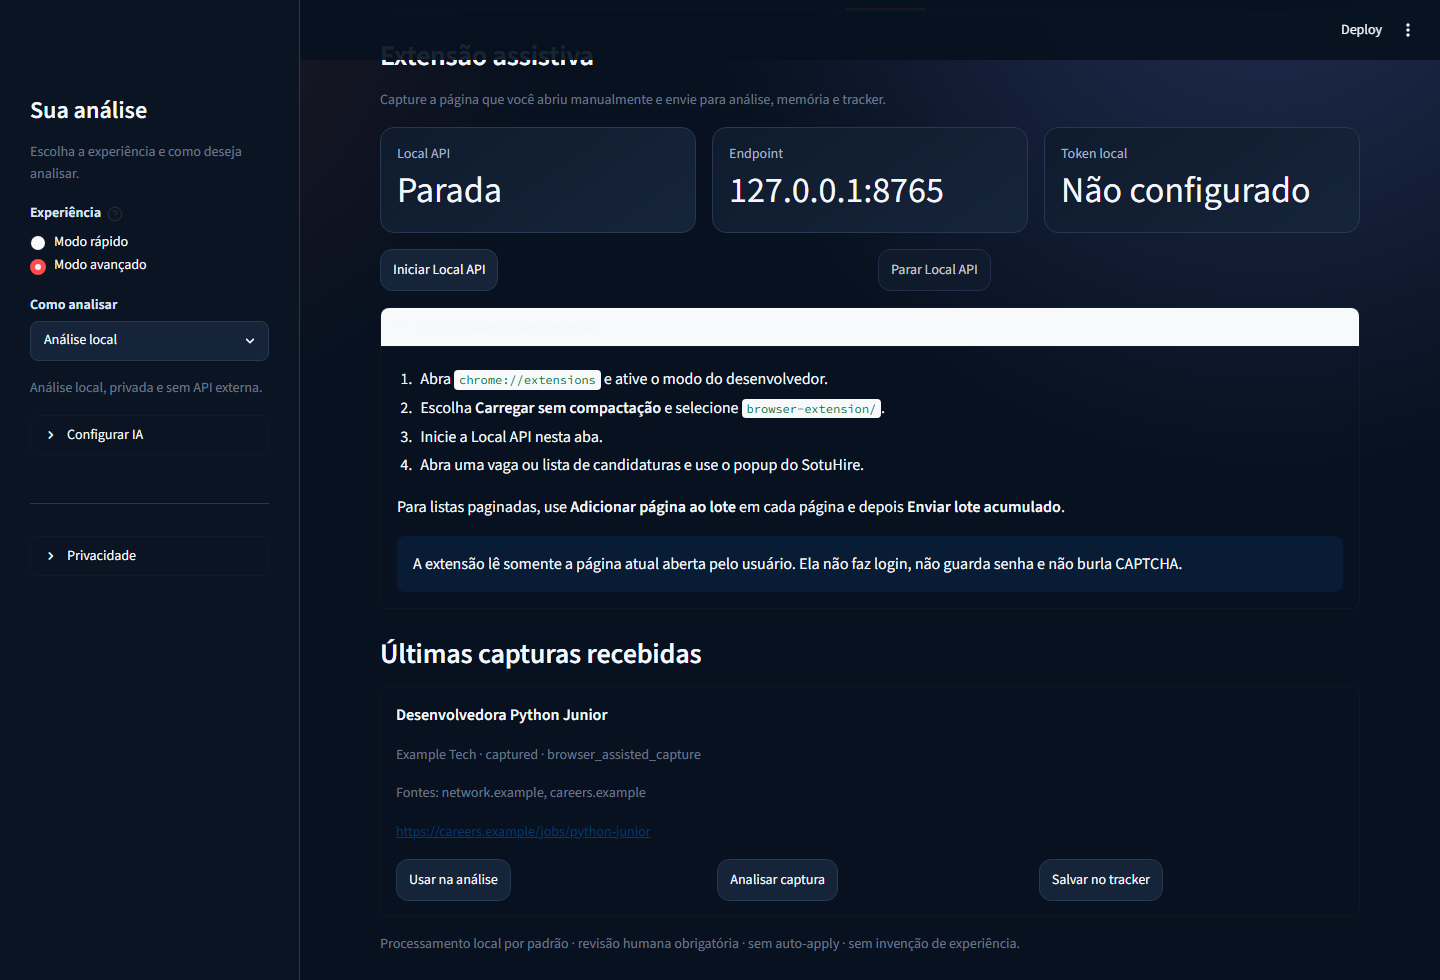Click the help icon next to Experiência

tap(115, 213)
